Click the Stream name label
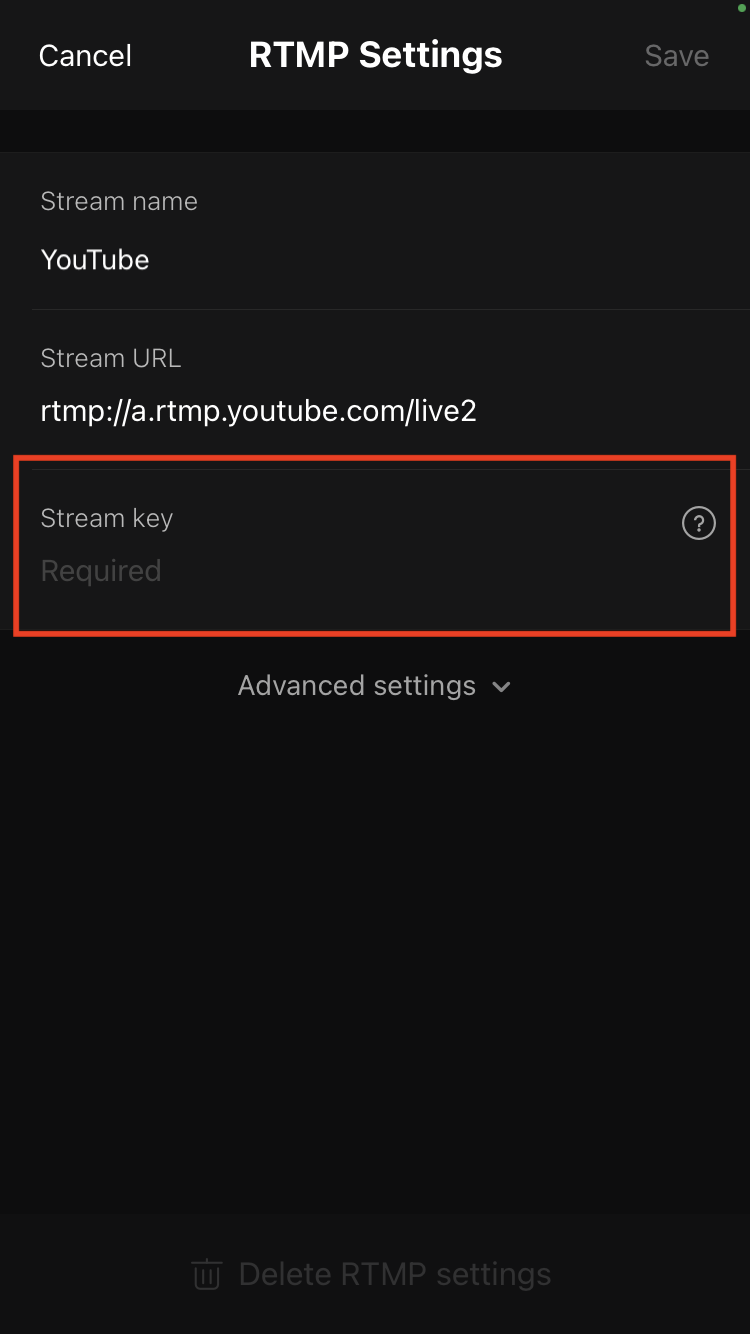The width and height of the screenshot is (750, 1334). tap(119, 202)
